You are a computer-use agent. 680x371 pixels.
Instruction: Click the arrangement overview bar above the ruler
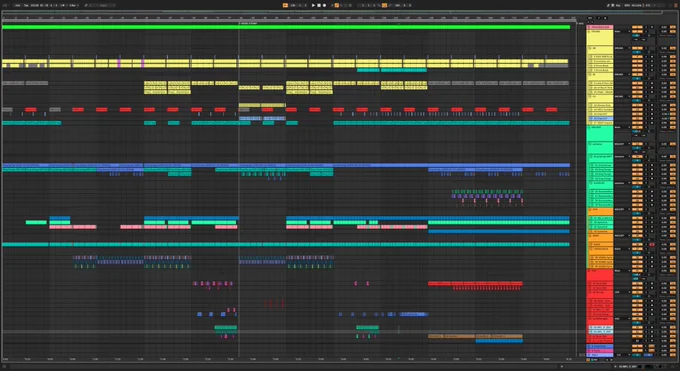click(332, 12)
